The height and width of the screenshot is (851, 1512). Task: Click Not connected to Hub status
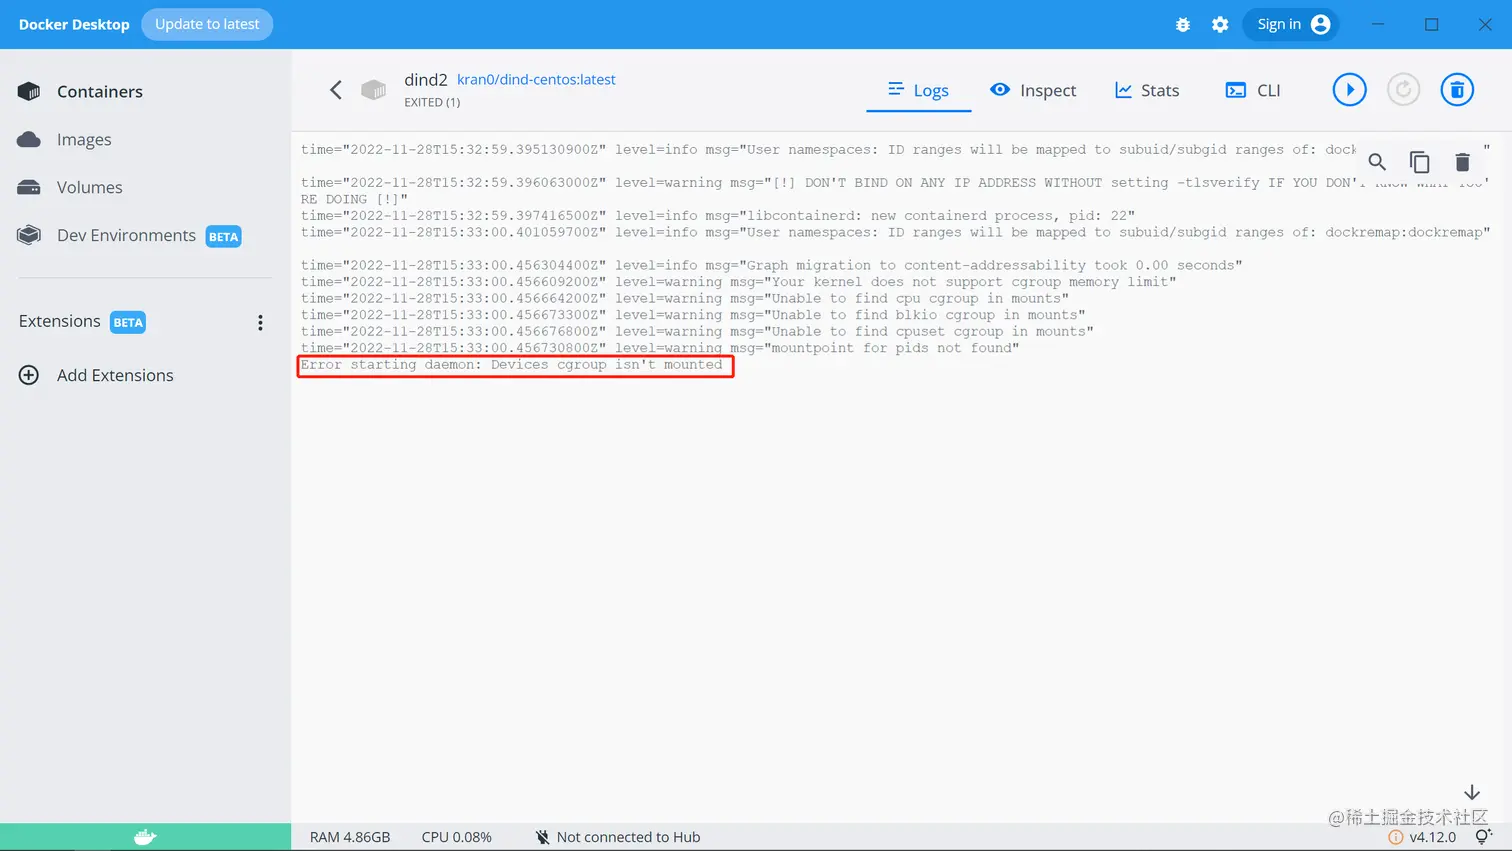[x=617, y=837]
